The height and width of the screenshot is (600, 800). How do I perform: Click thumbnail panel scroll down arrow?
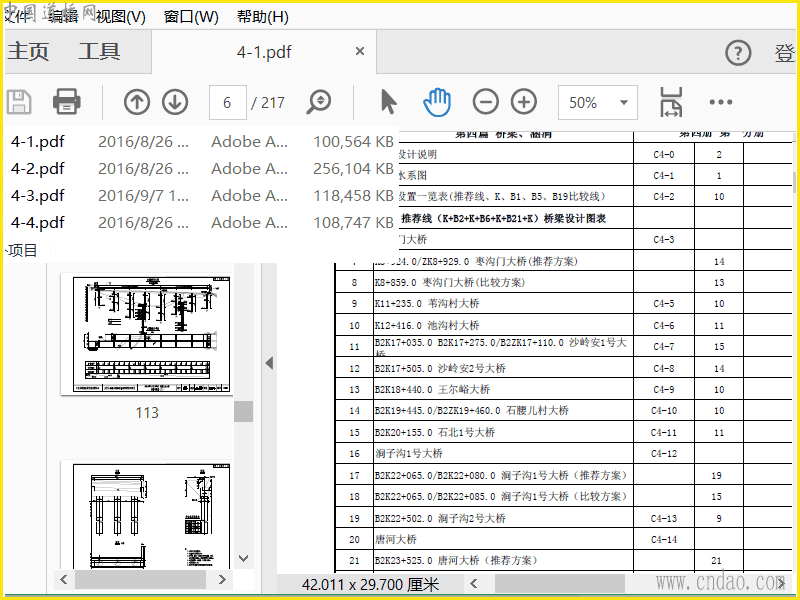[244, 559]
